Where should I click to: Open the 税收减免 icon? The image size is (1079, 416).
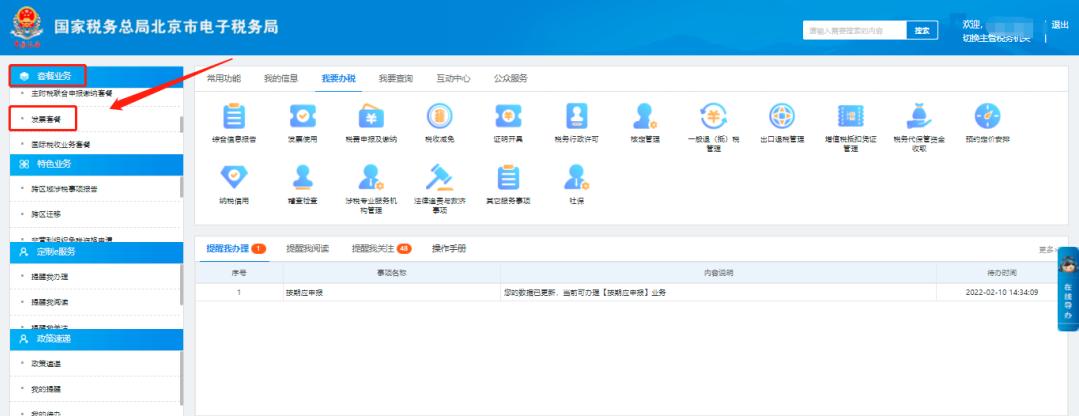pos(439,116)
